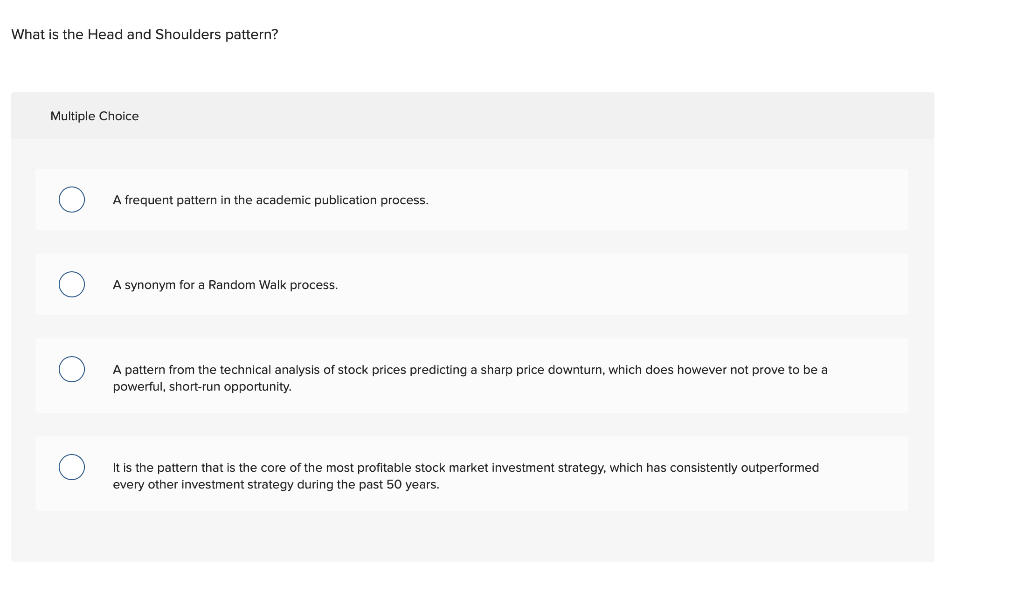The image size is (1024, 606).
Task: Click the answer text starting 'It is the pattern that is the core'
Action: click(465, 468)
